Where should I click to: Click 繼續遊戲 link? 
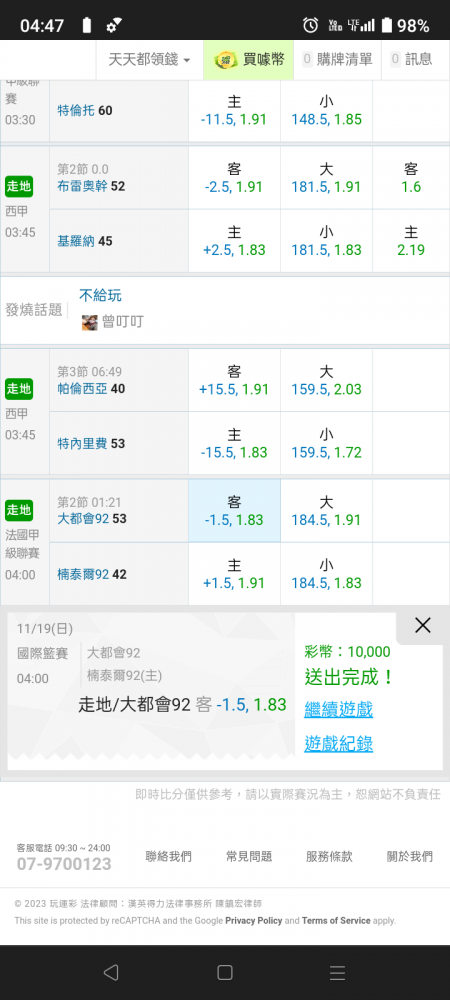[x=338, y=709]
